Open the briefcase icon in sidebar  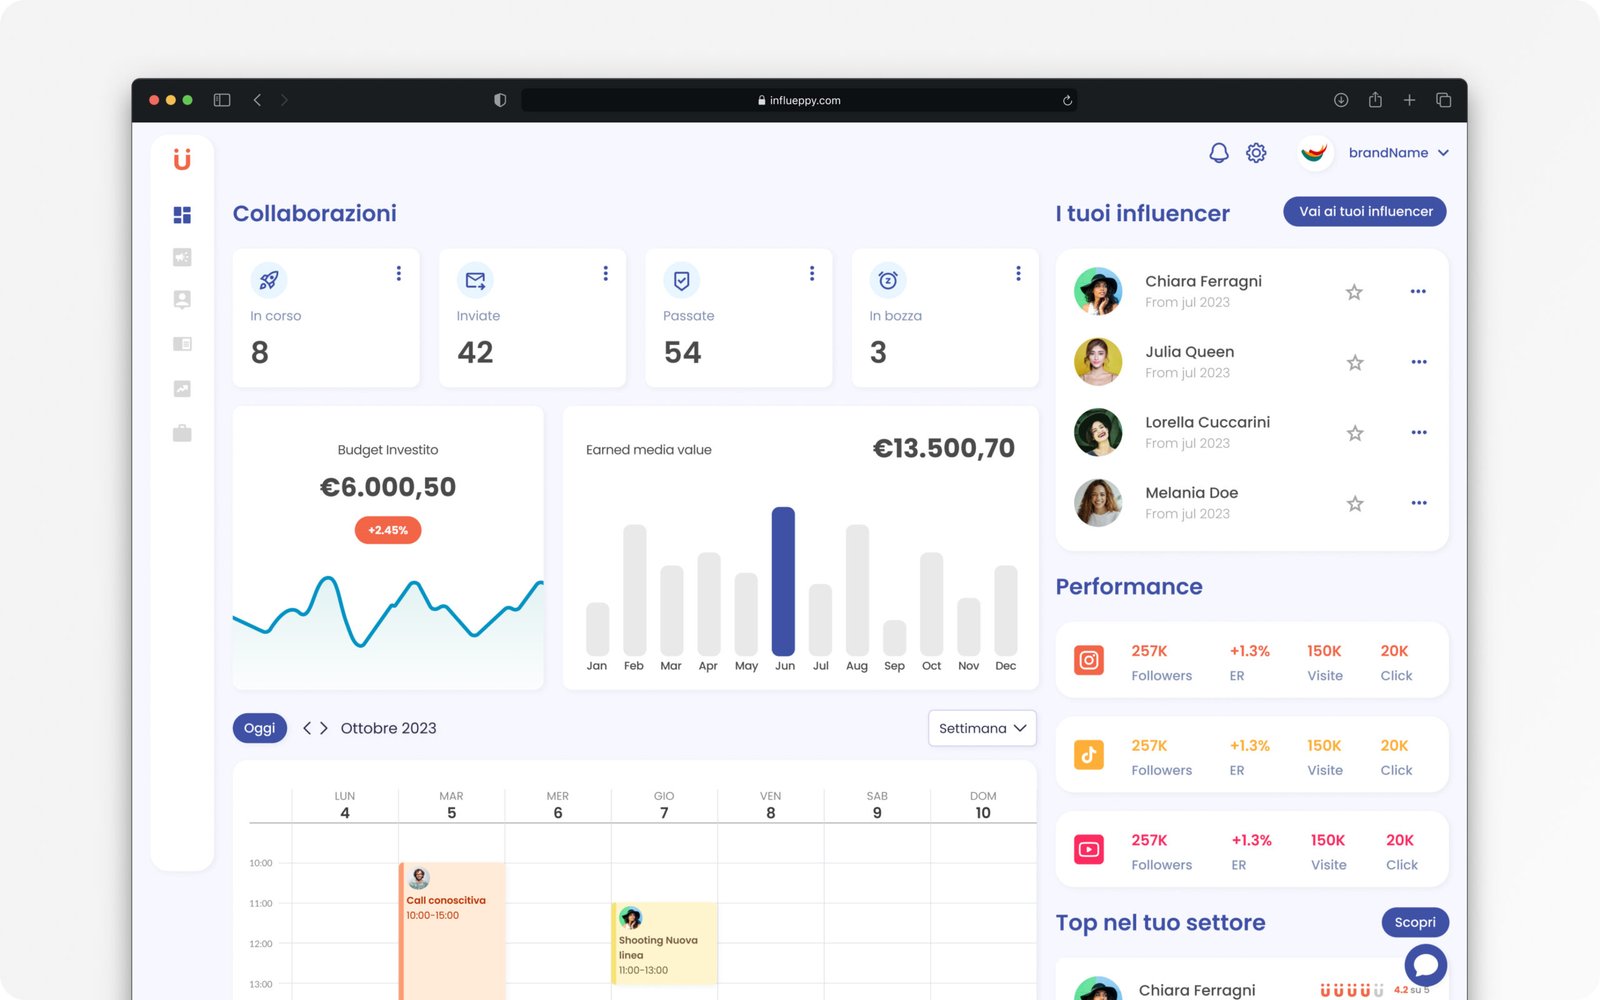(182, 433)
